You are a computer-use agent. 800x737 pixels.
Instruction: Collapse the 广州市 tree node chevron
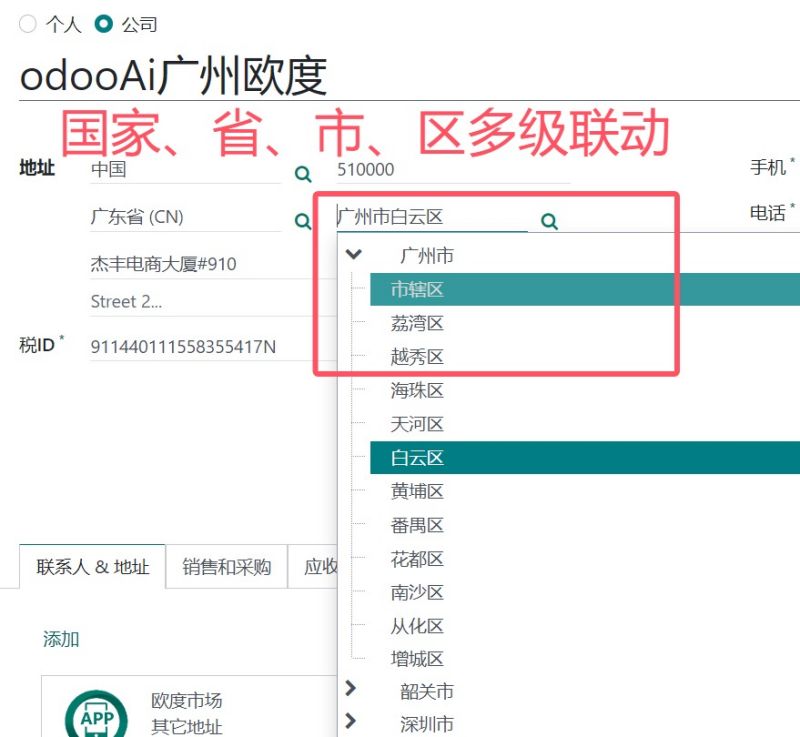[x=354, y=254]
